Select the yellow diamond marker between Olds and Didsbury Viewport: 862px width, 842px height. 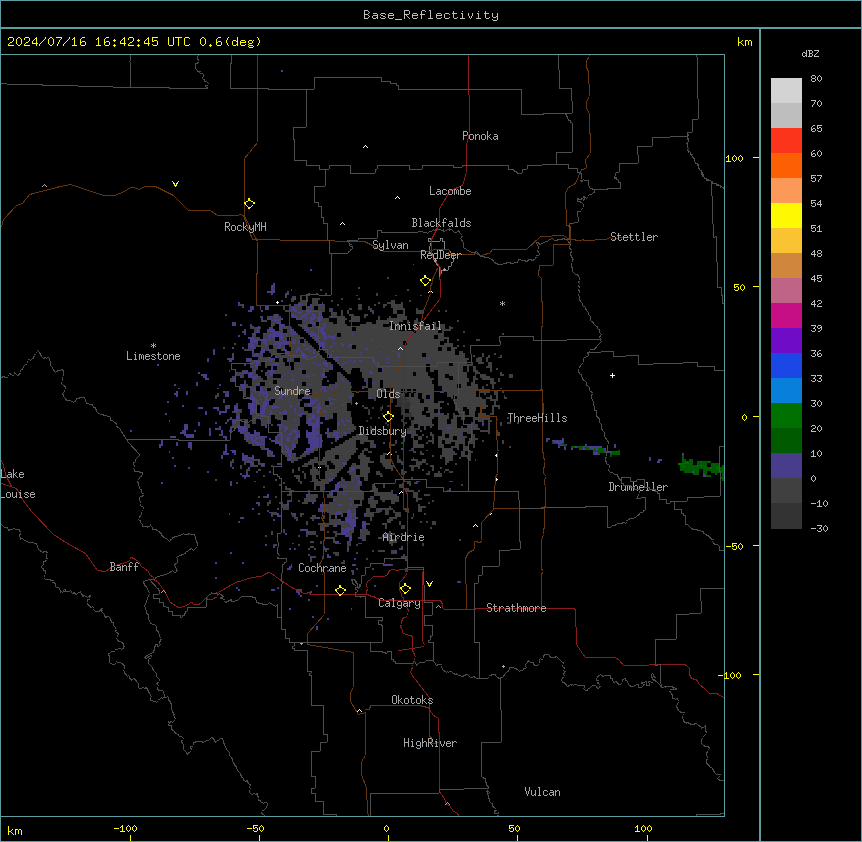click(x=388, y=417)
